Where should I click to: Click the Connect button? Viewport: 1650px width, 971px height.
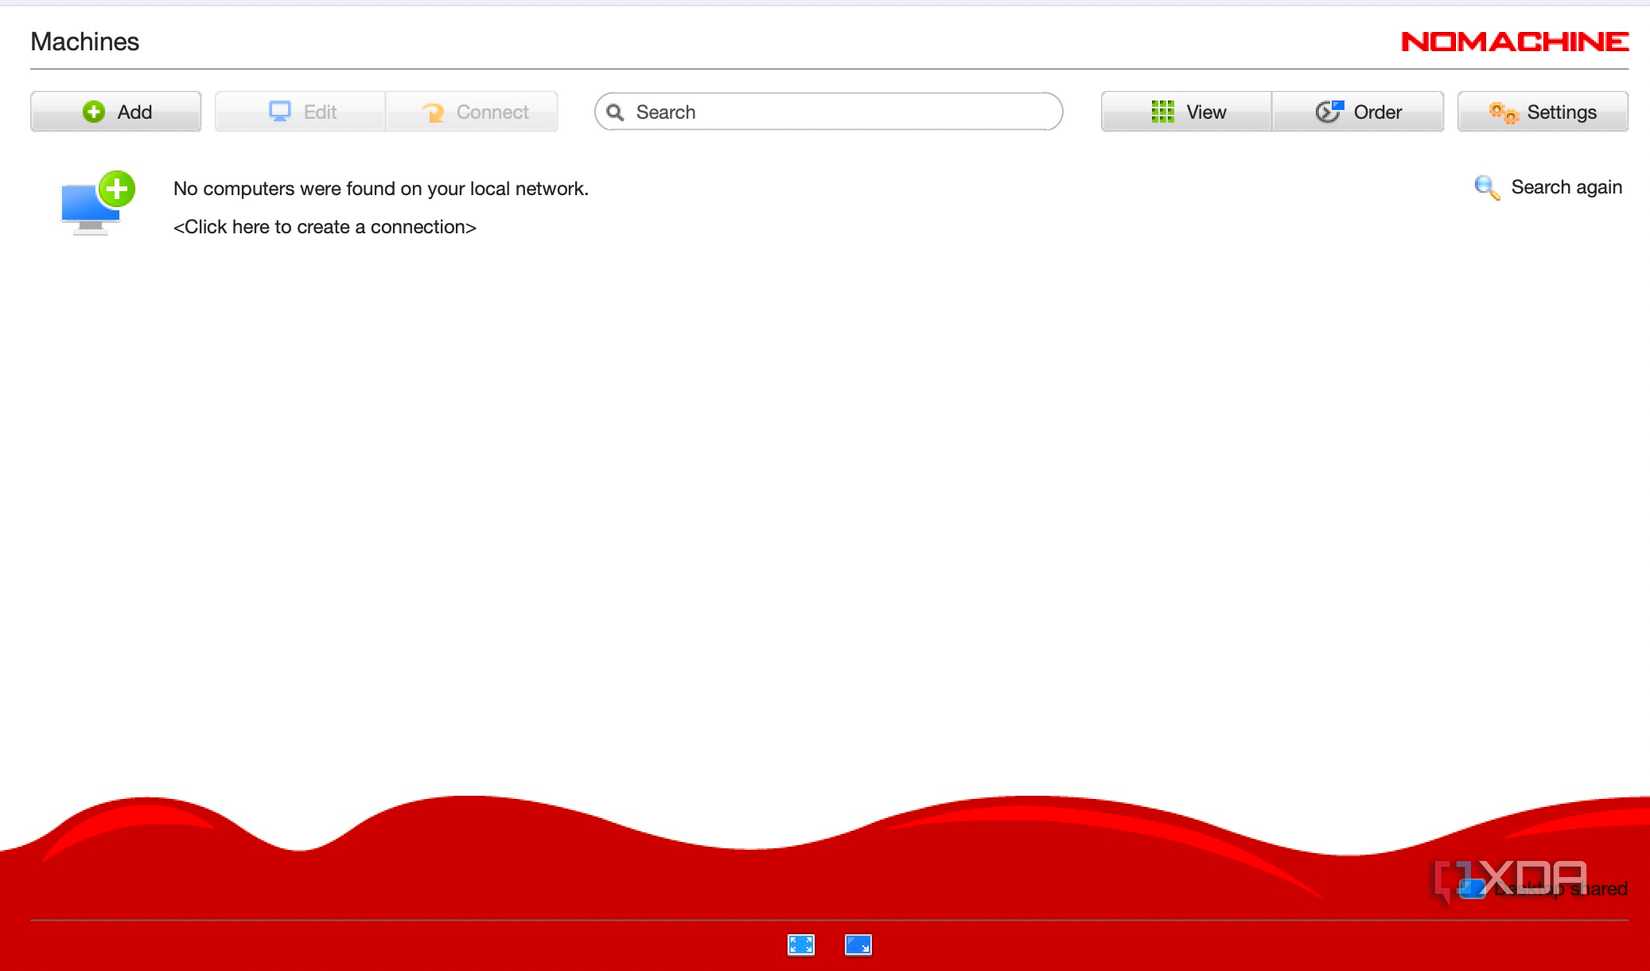tap(472, 112)
